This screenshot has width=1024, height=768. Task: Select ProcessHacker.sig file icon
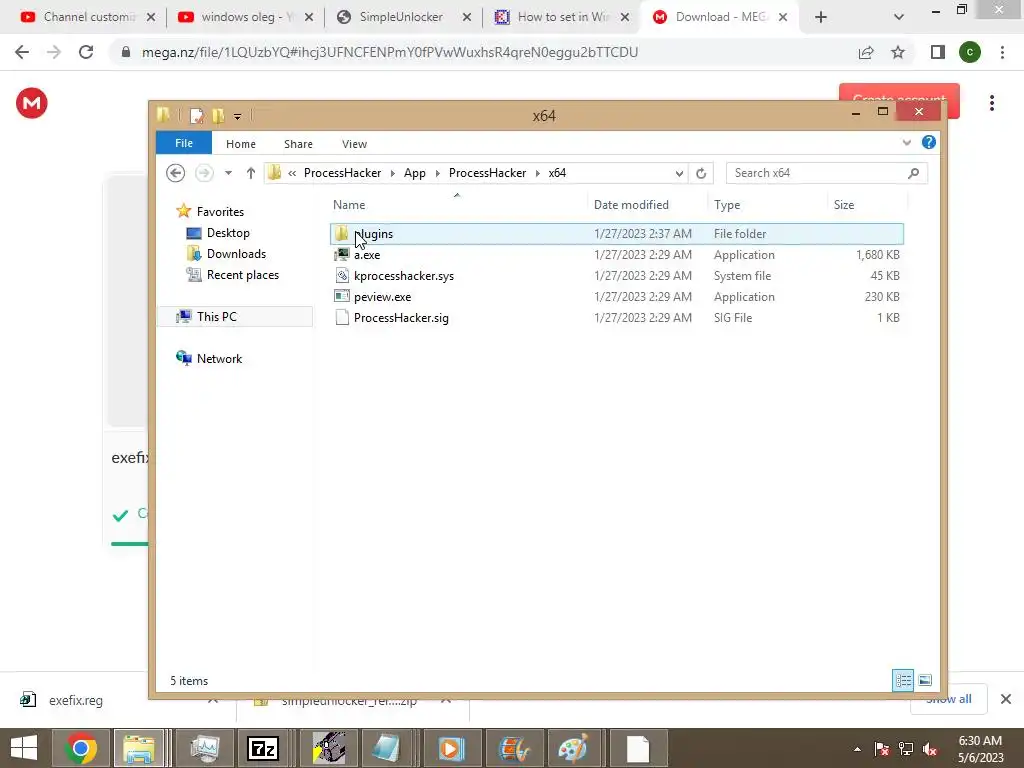tap(342, 317)
